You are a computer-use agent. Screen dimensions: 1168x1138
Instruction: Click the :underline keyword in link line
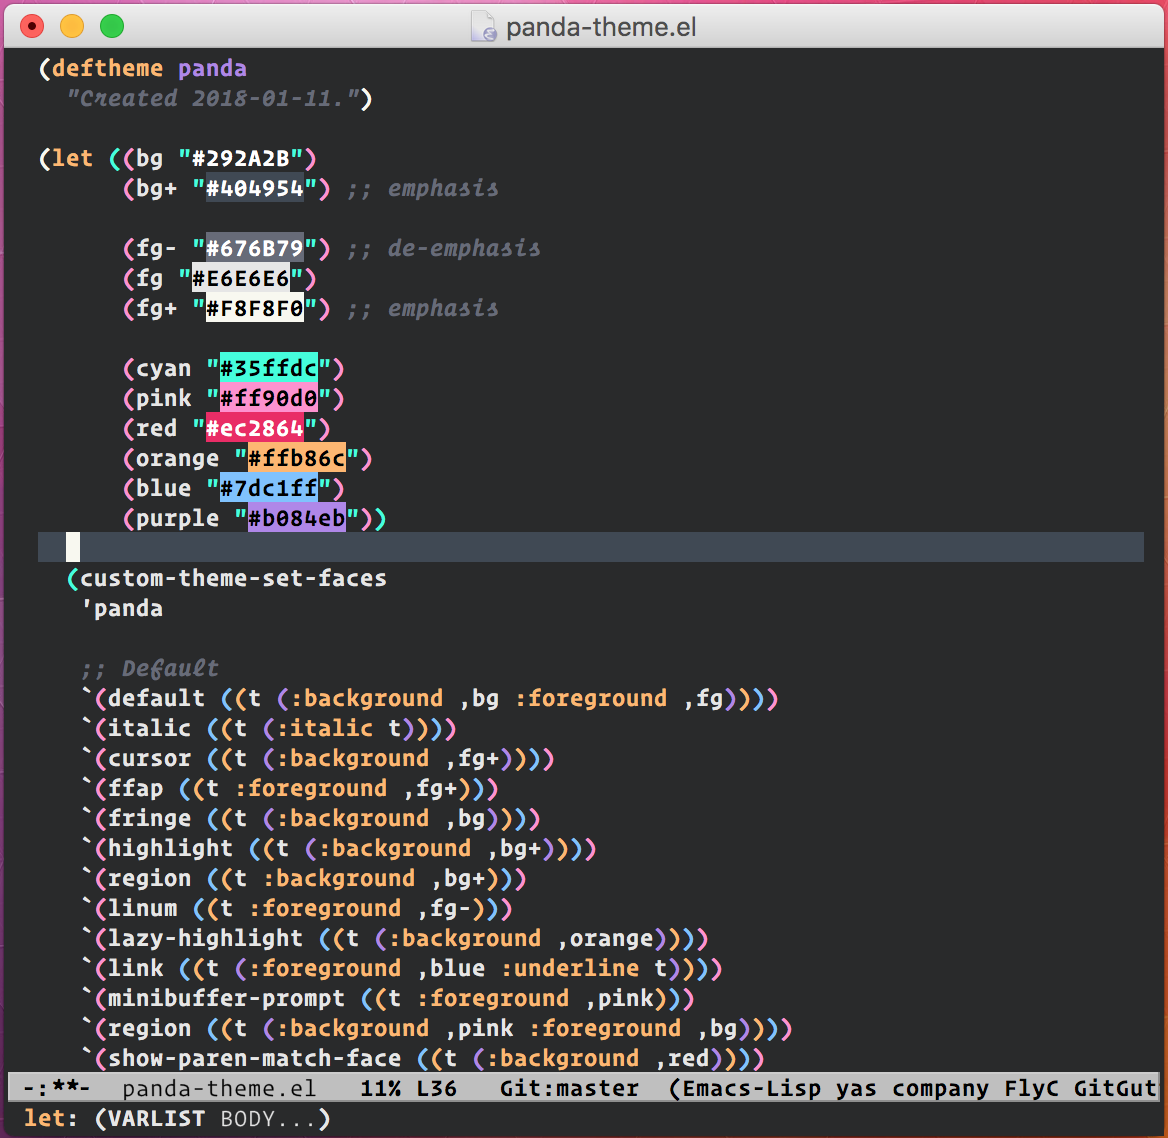coord(570,968)
